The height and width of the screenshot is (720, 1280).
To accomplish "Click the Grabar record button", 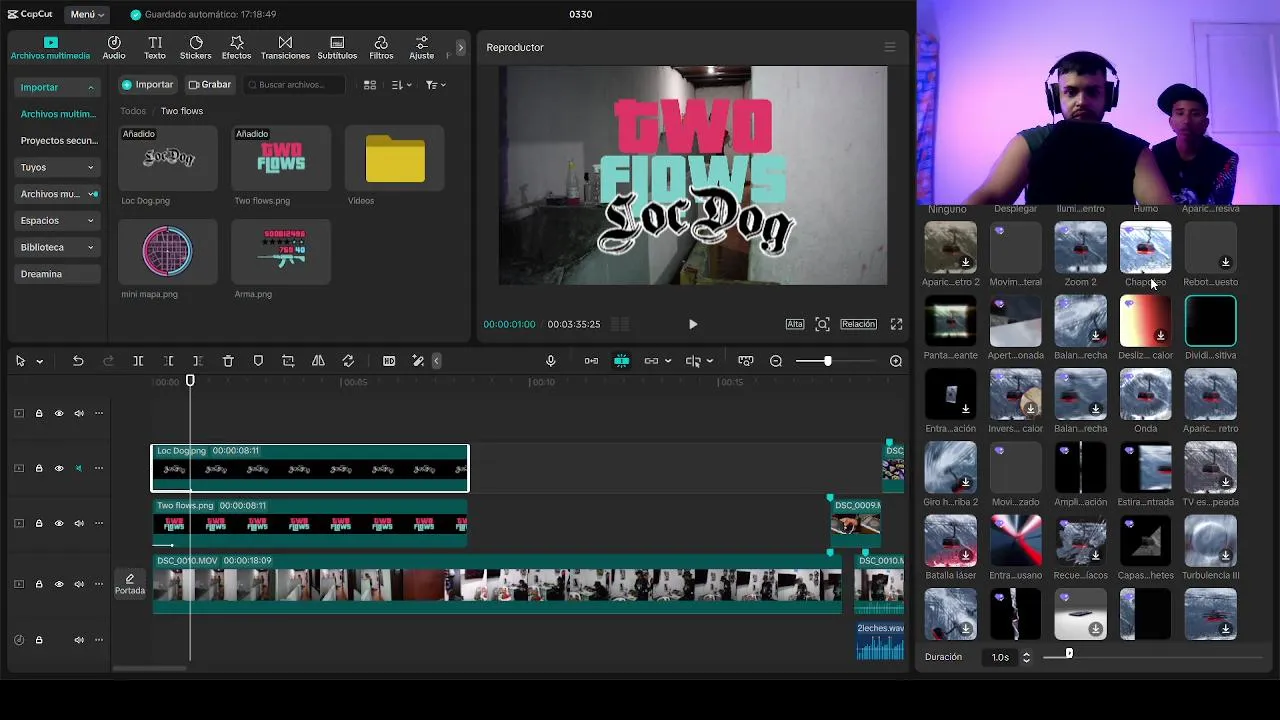I will (210, 85).
